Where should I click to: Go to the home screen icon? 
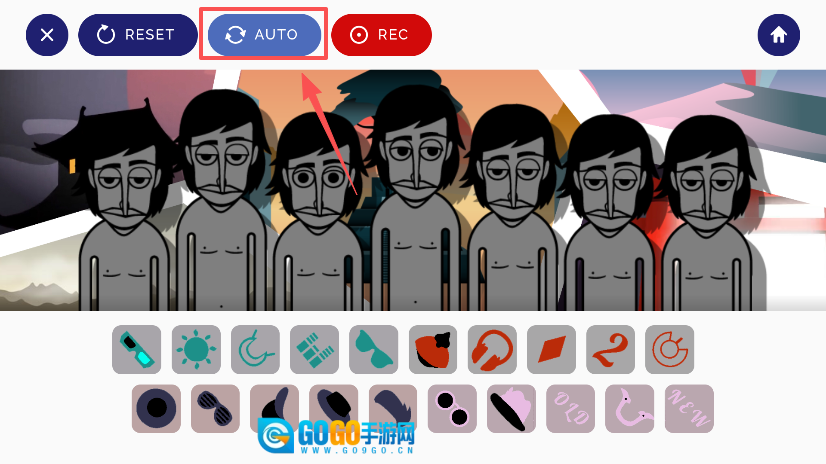pos(779,35)
